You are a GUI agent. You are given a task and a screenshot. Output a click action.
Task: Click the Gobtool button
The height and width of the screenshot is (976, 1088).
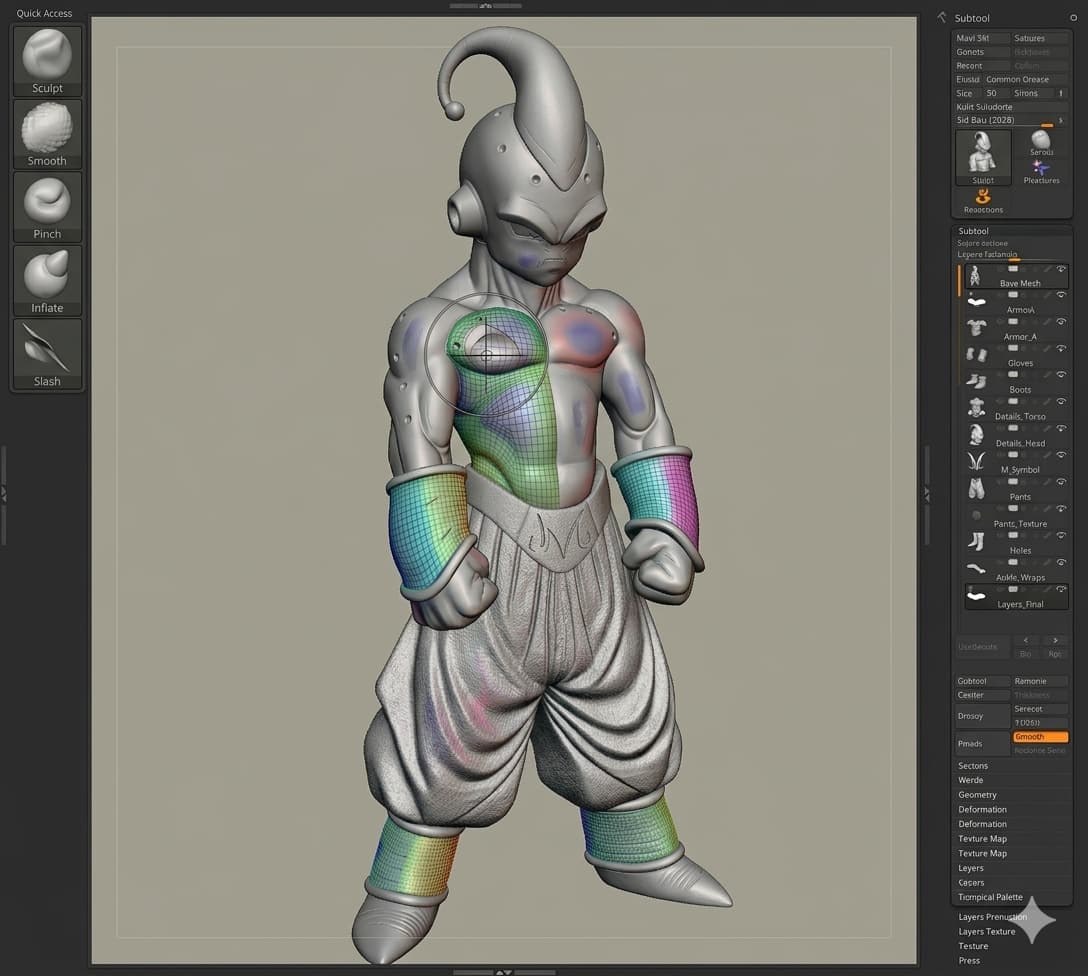coord(982,681)
